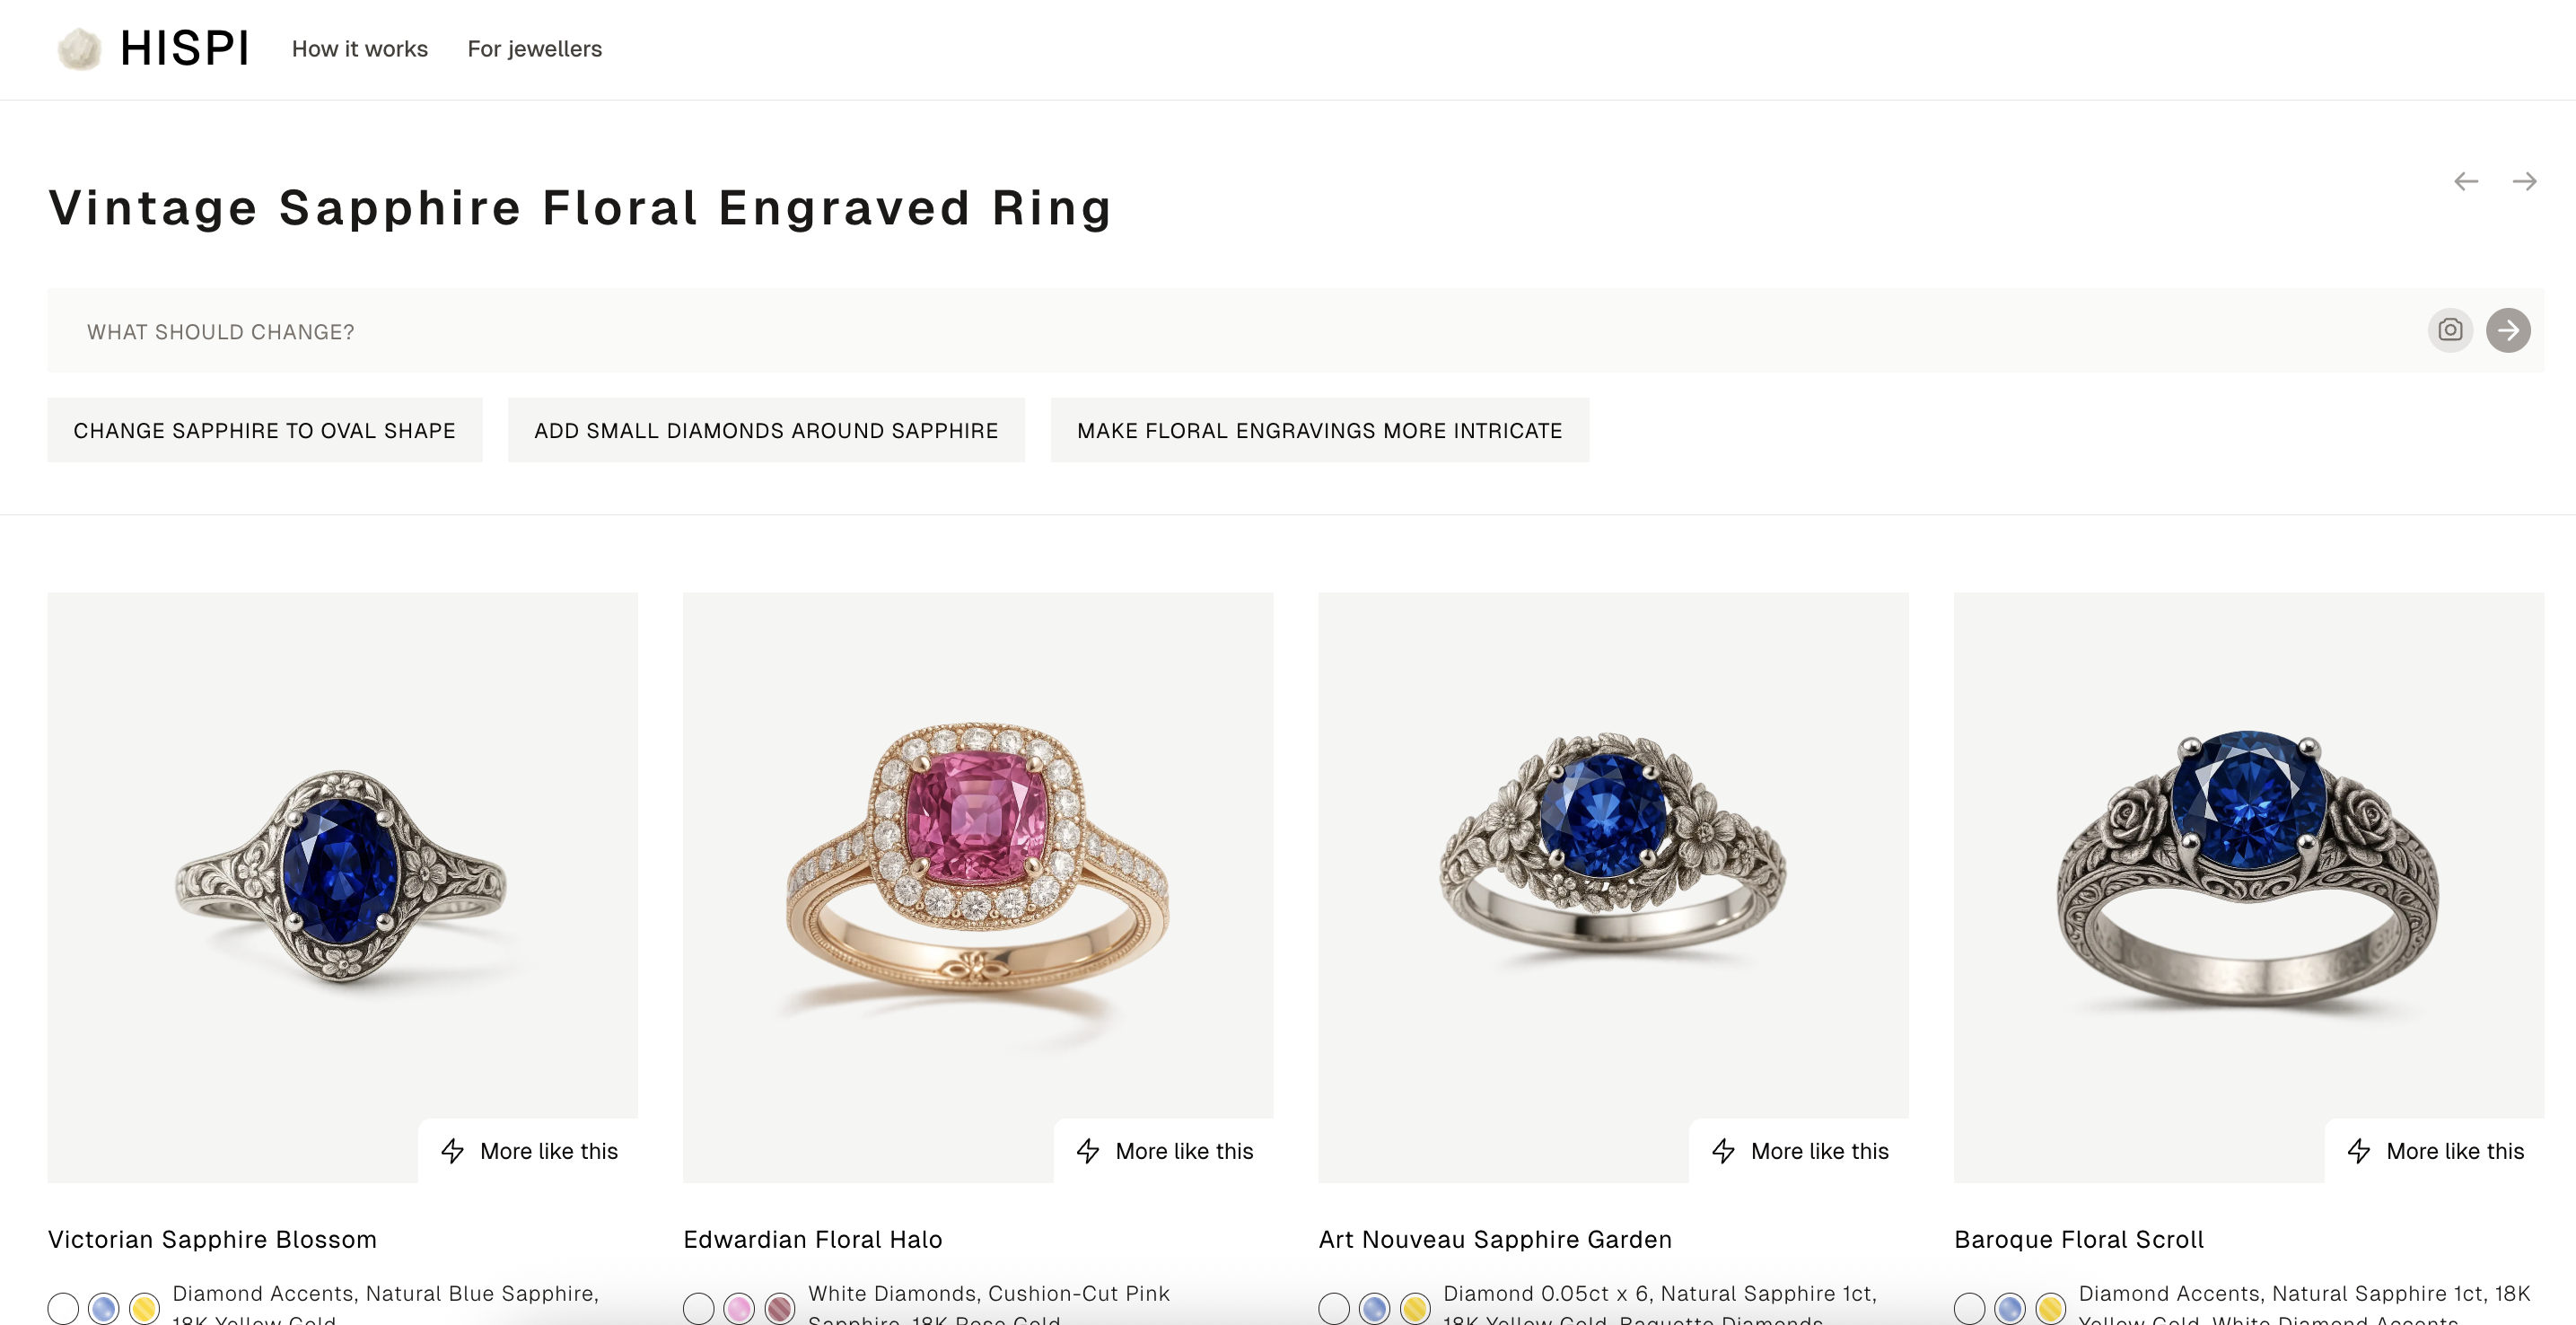Choose Change Sapphire to Oval Shape suggestion
2576x1325 pixels.
(x=265, y=430)
